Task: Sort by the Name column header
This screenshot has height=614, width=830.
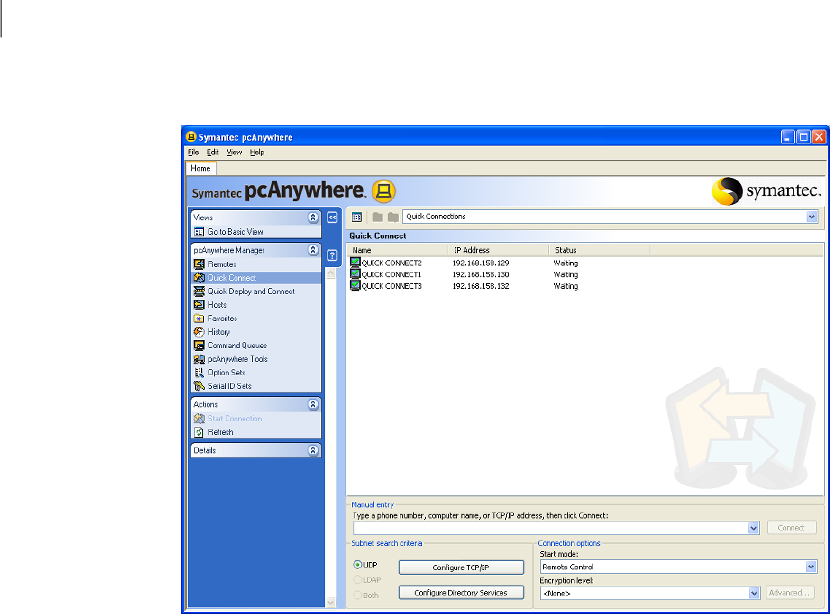Action: (398, 250)
